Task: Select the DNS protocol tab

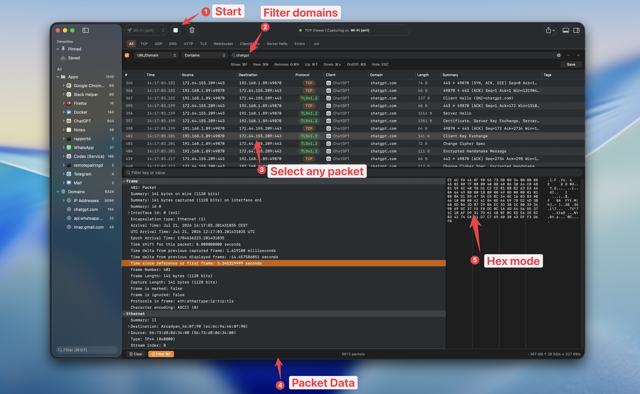Action: tap(173, 44)
